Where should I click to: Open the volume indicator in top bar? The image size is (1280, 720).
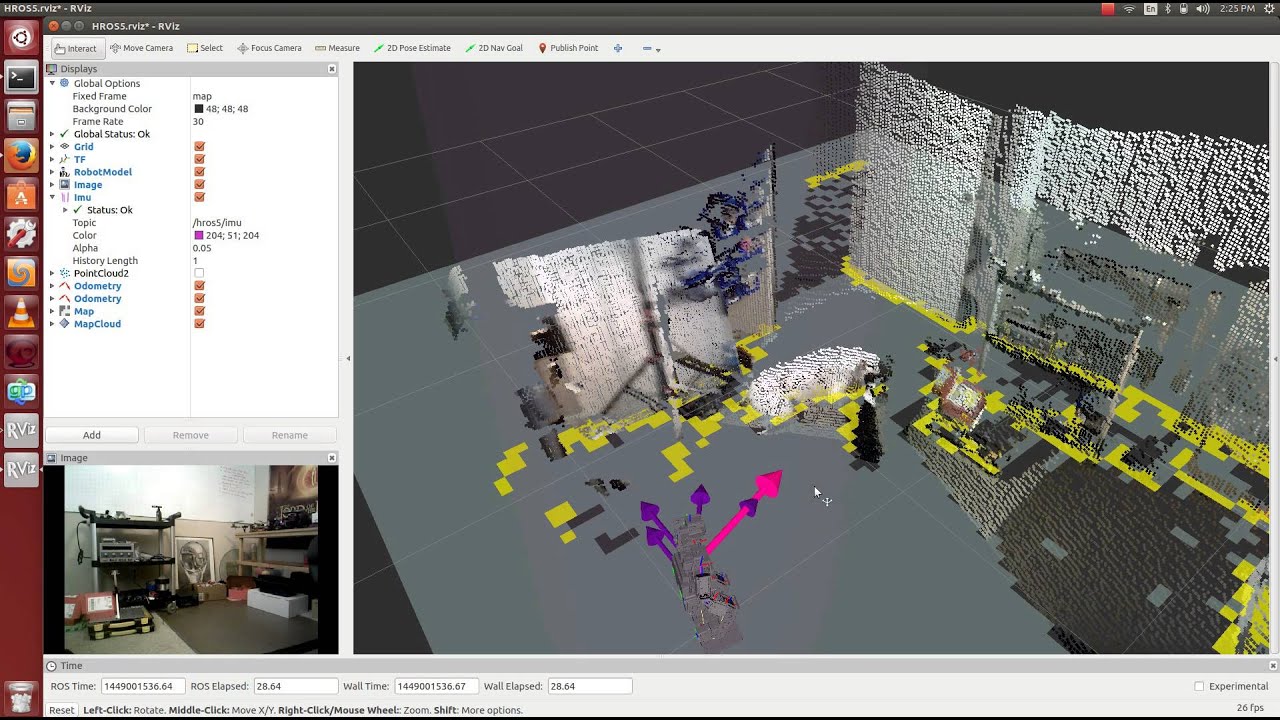[1202, 8]
